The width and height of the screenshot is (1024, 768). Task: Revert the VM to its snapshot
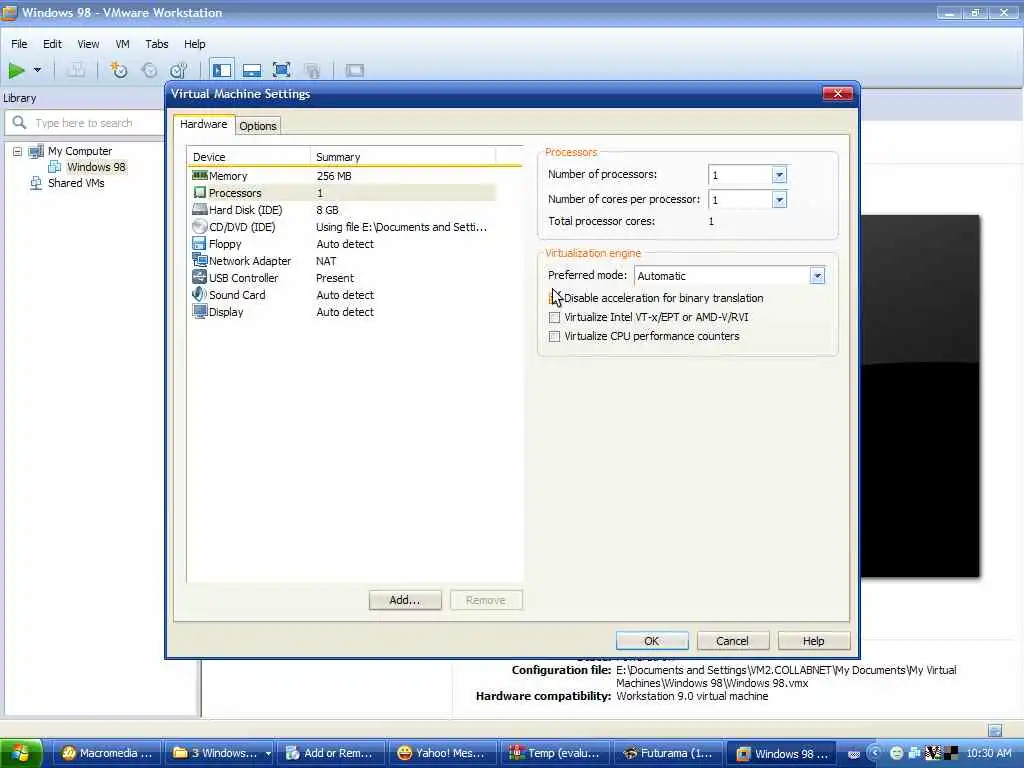coord(149,70)
